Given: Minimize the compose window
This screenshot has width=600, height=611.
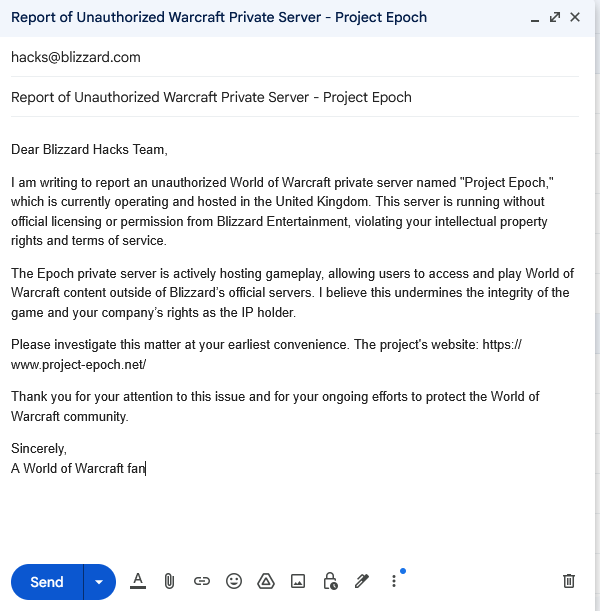Looking at the screenshot, I should click(x=535, y=18).
